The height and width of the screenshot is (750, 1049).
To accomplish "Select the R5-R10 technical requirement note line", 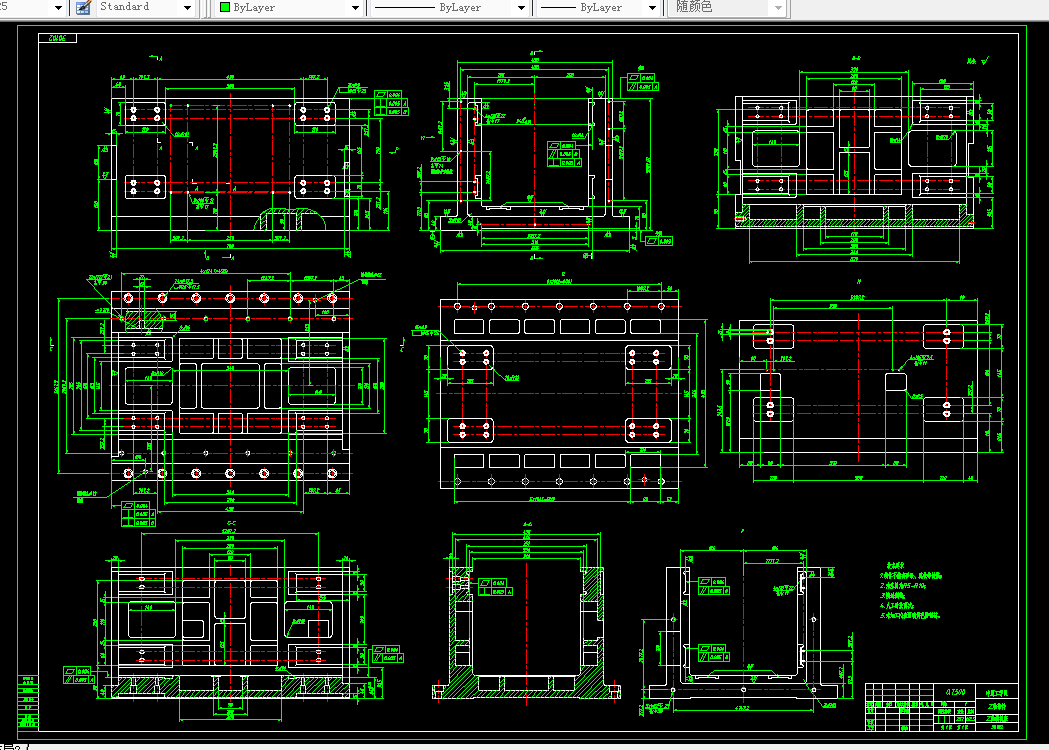I will click(903, 585).
